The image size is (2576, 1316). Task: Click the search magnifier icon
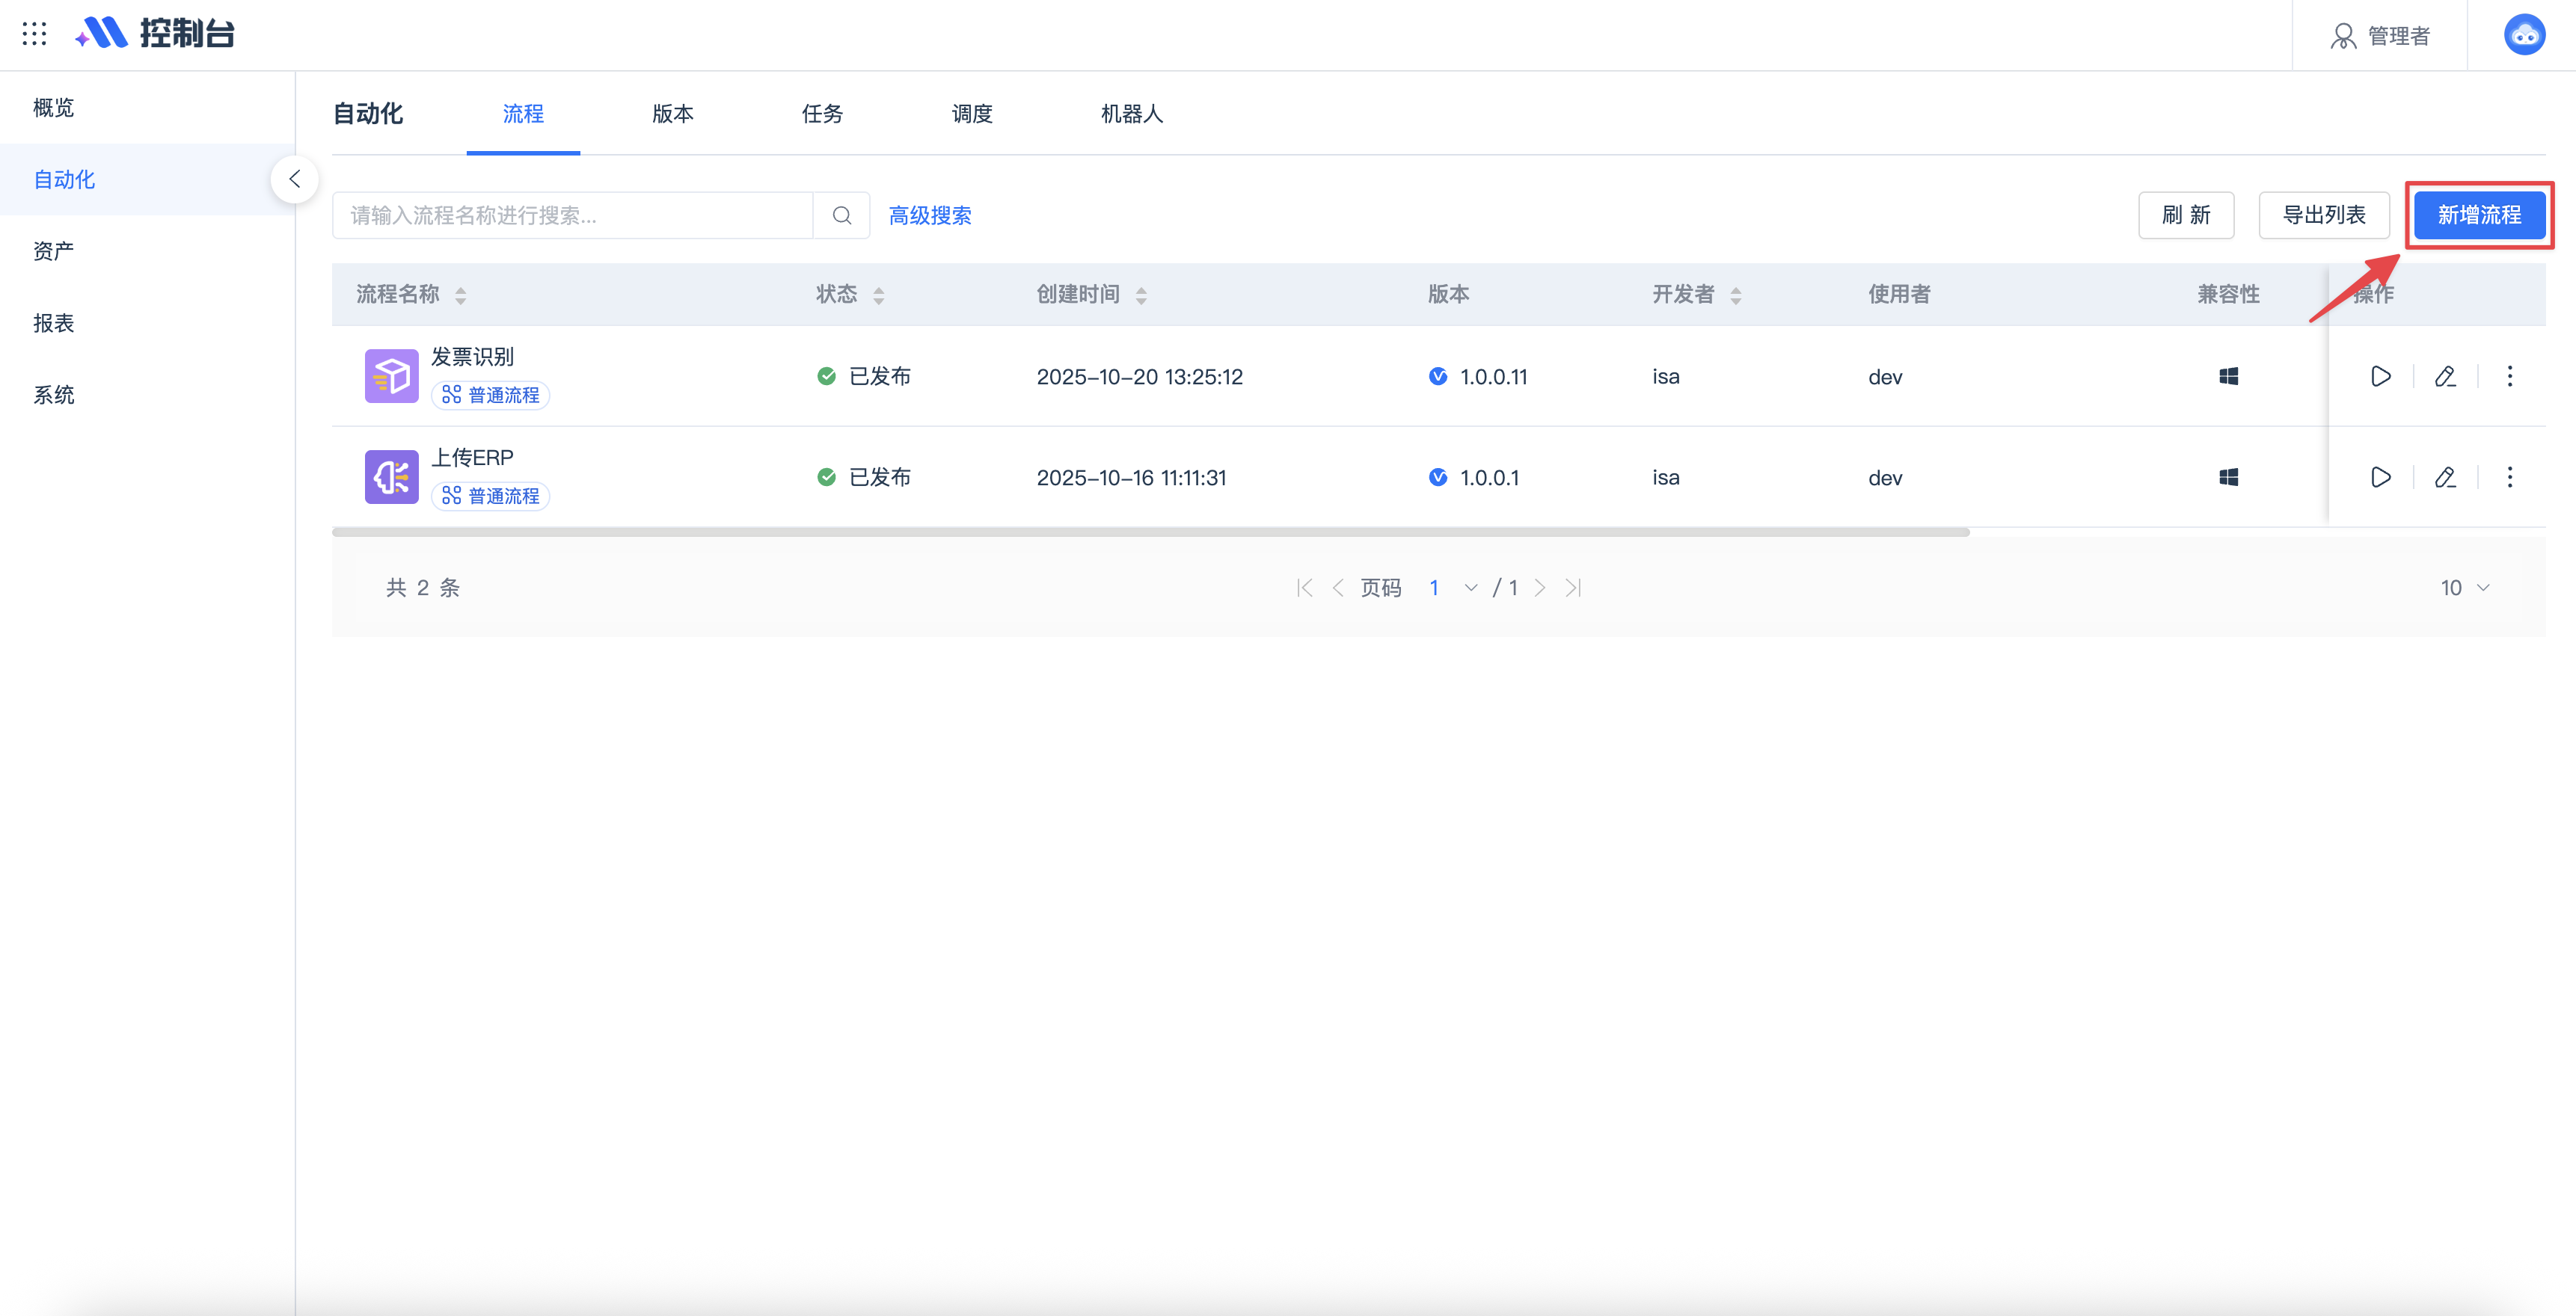click(842, 215)
